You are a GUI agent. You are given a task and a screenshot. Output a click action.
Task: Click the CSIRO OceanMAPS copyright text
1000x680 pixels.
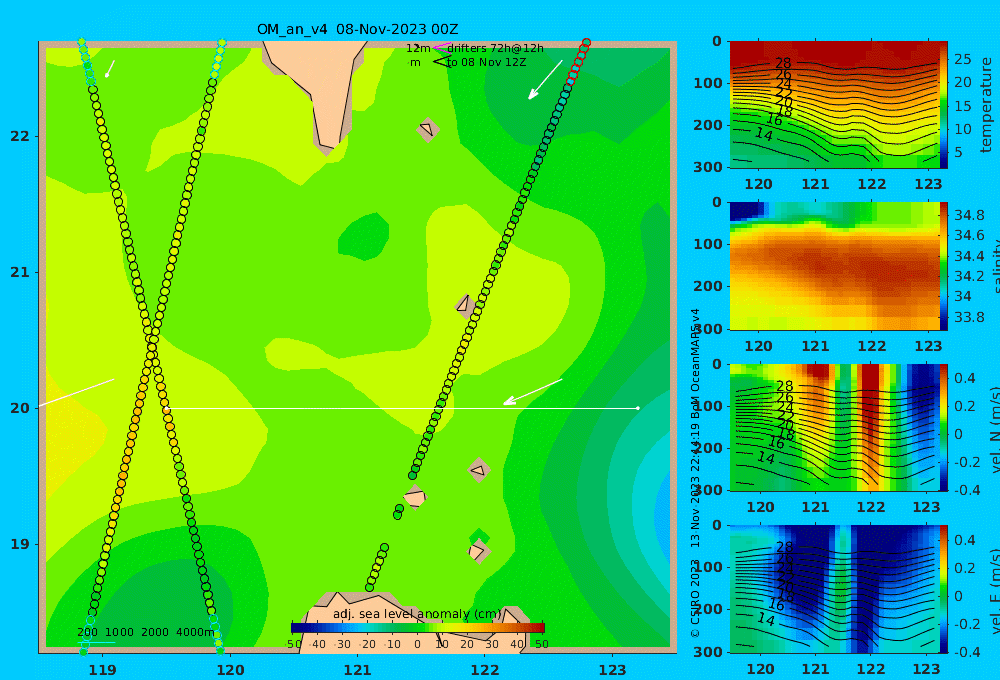(696, 473)
